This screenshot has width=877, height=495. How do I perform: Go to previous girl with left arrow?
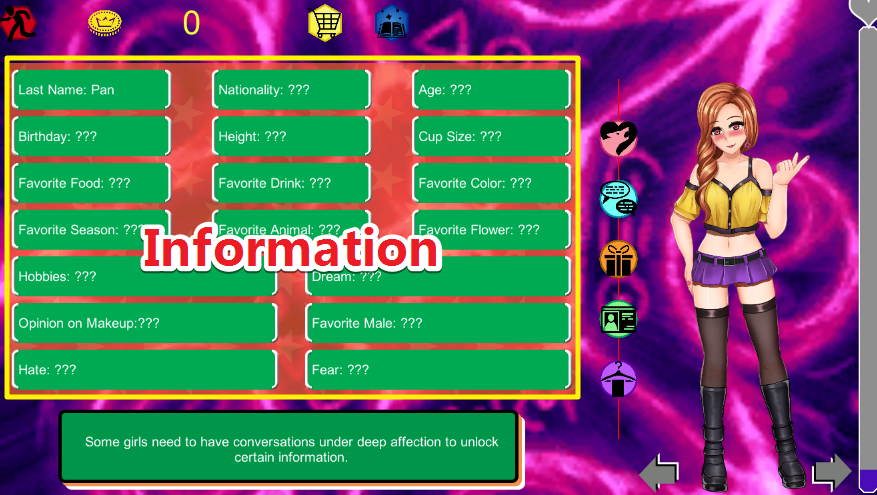coord(659,473)
